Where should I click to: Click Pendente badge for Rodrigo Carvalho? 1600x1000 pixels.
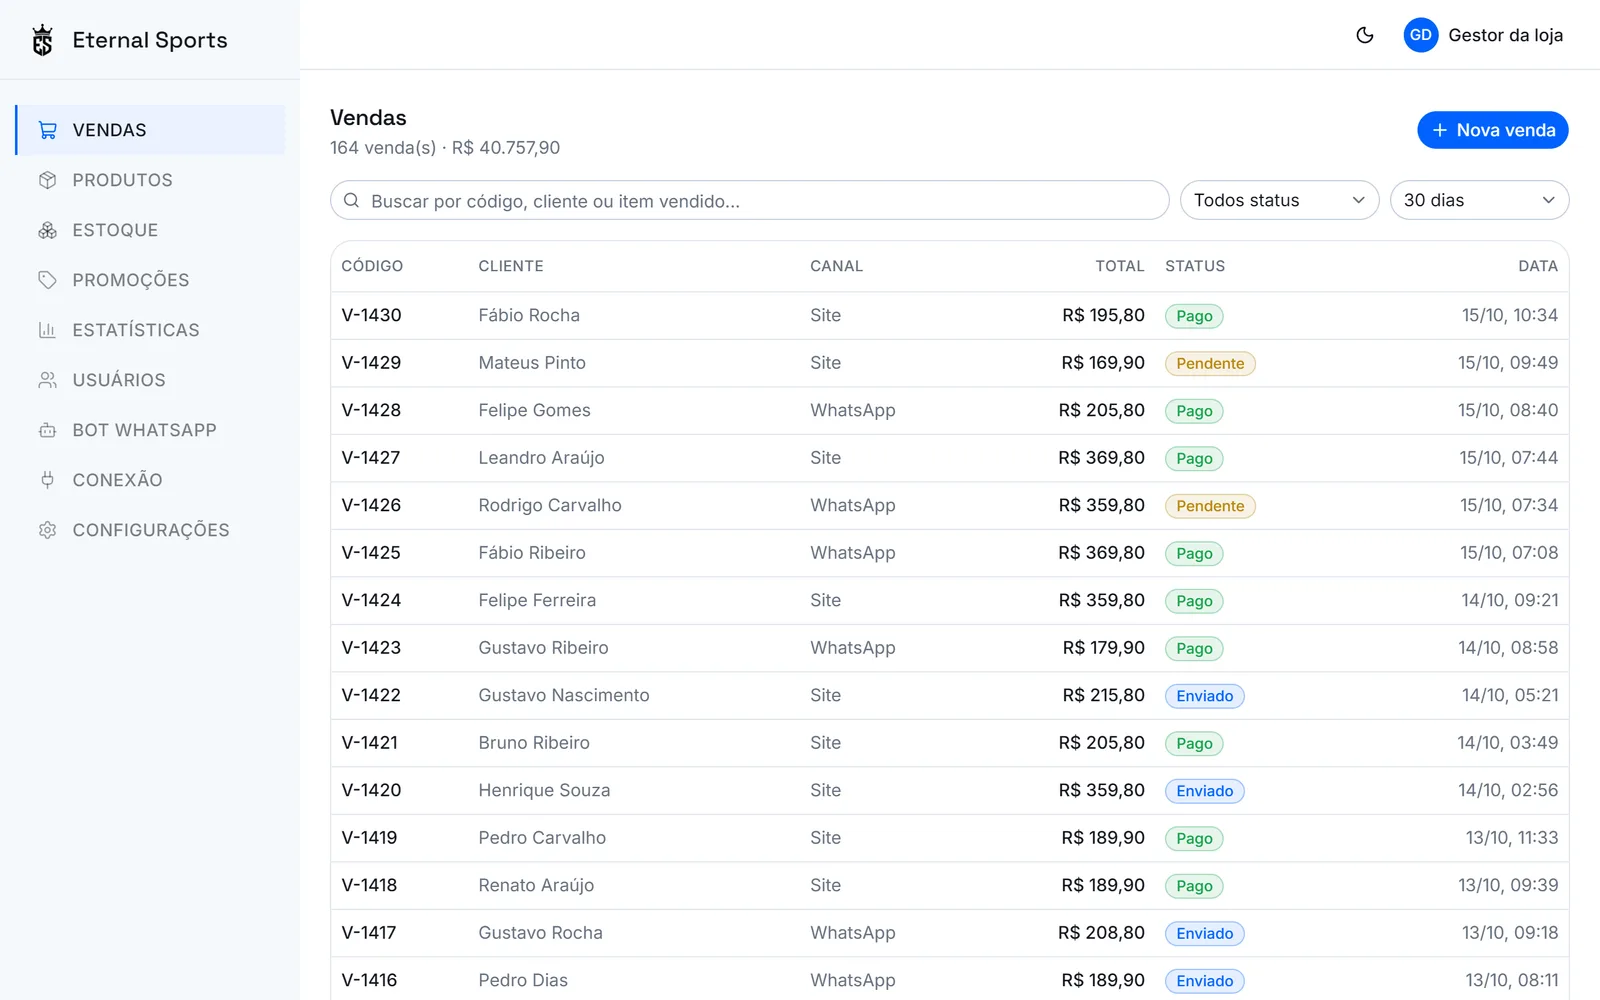(x=1210, y=506)
